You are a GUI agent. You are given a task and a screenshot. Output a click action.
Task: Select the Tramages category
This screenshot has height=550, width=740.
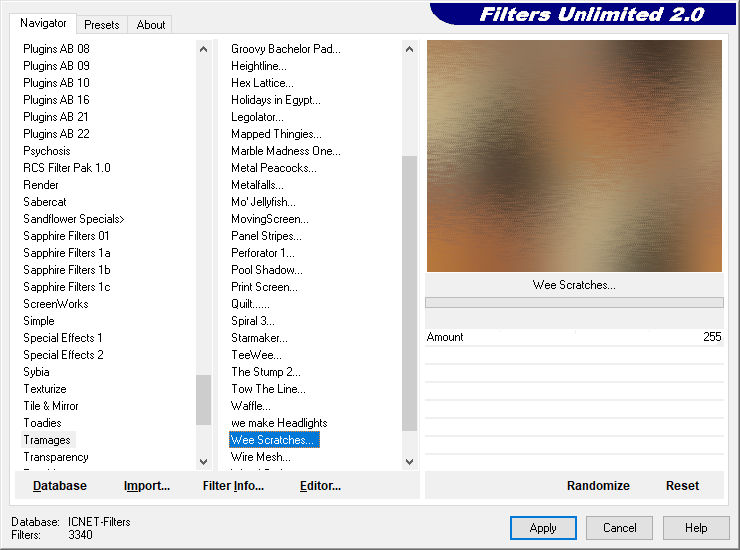pos(47,440)
